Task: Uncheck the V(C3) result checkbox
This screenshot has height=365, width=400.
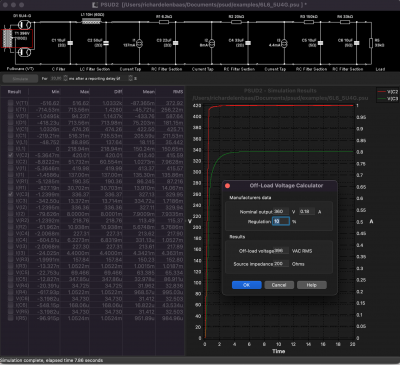Action: pyautogui.click(x=11, y=194)
